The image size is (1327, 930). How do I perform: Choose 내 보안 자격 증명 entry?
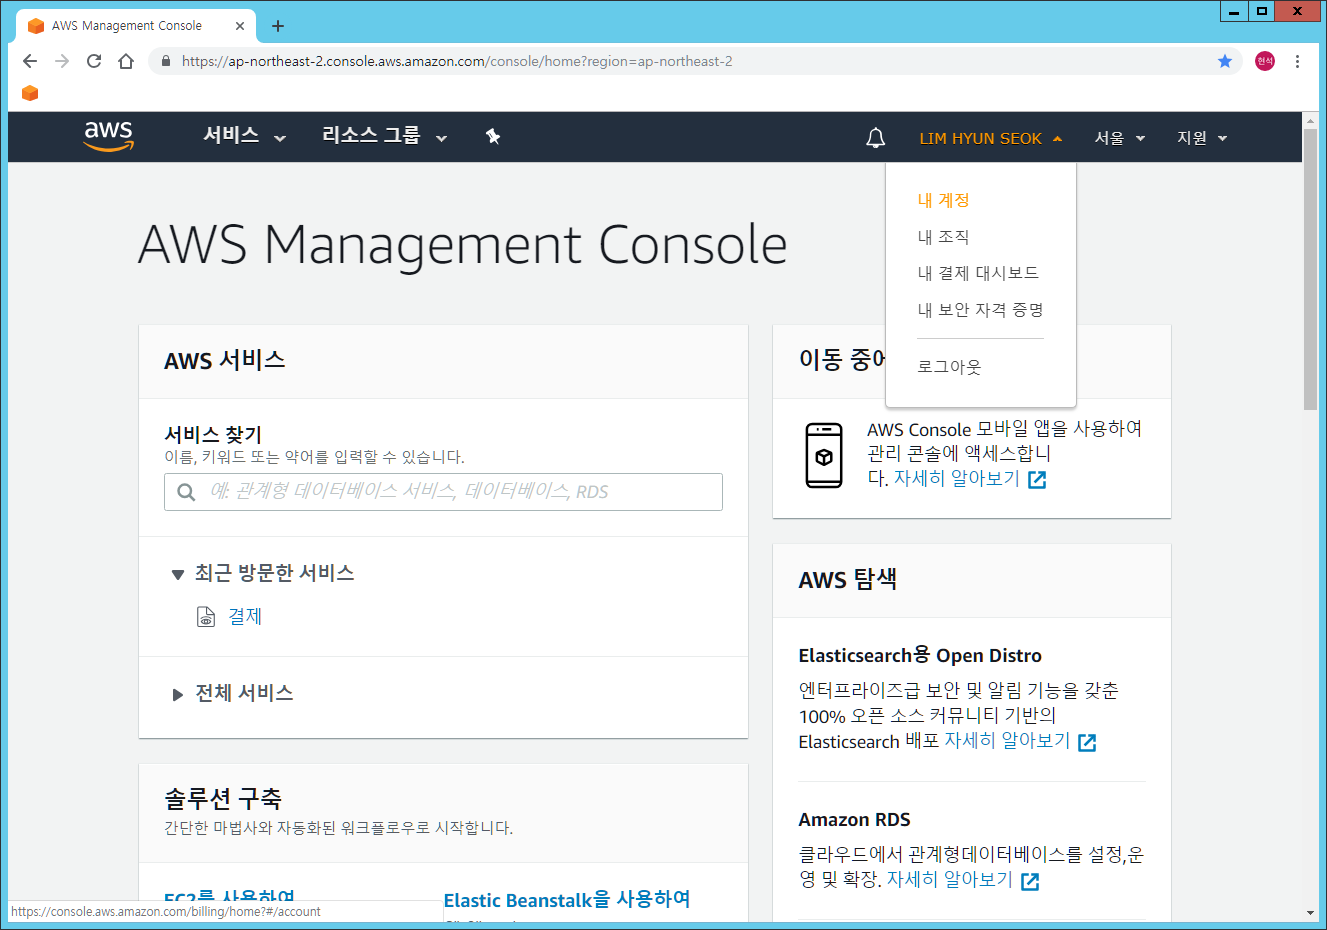pos(980,310)
